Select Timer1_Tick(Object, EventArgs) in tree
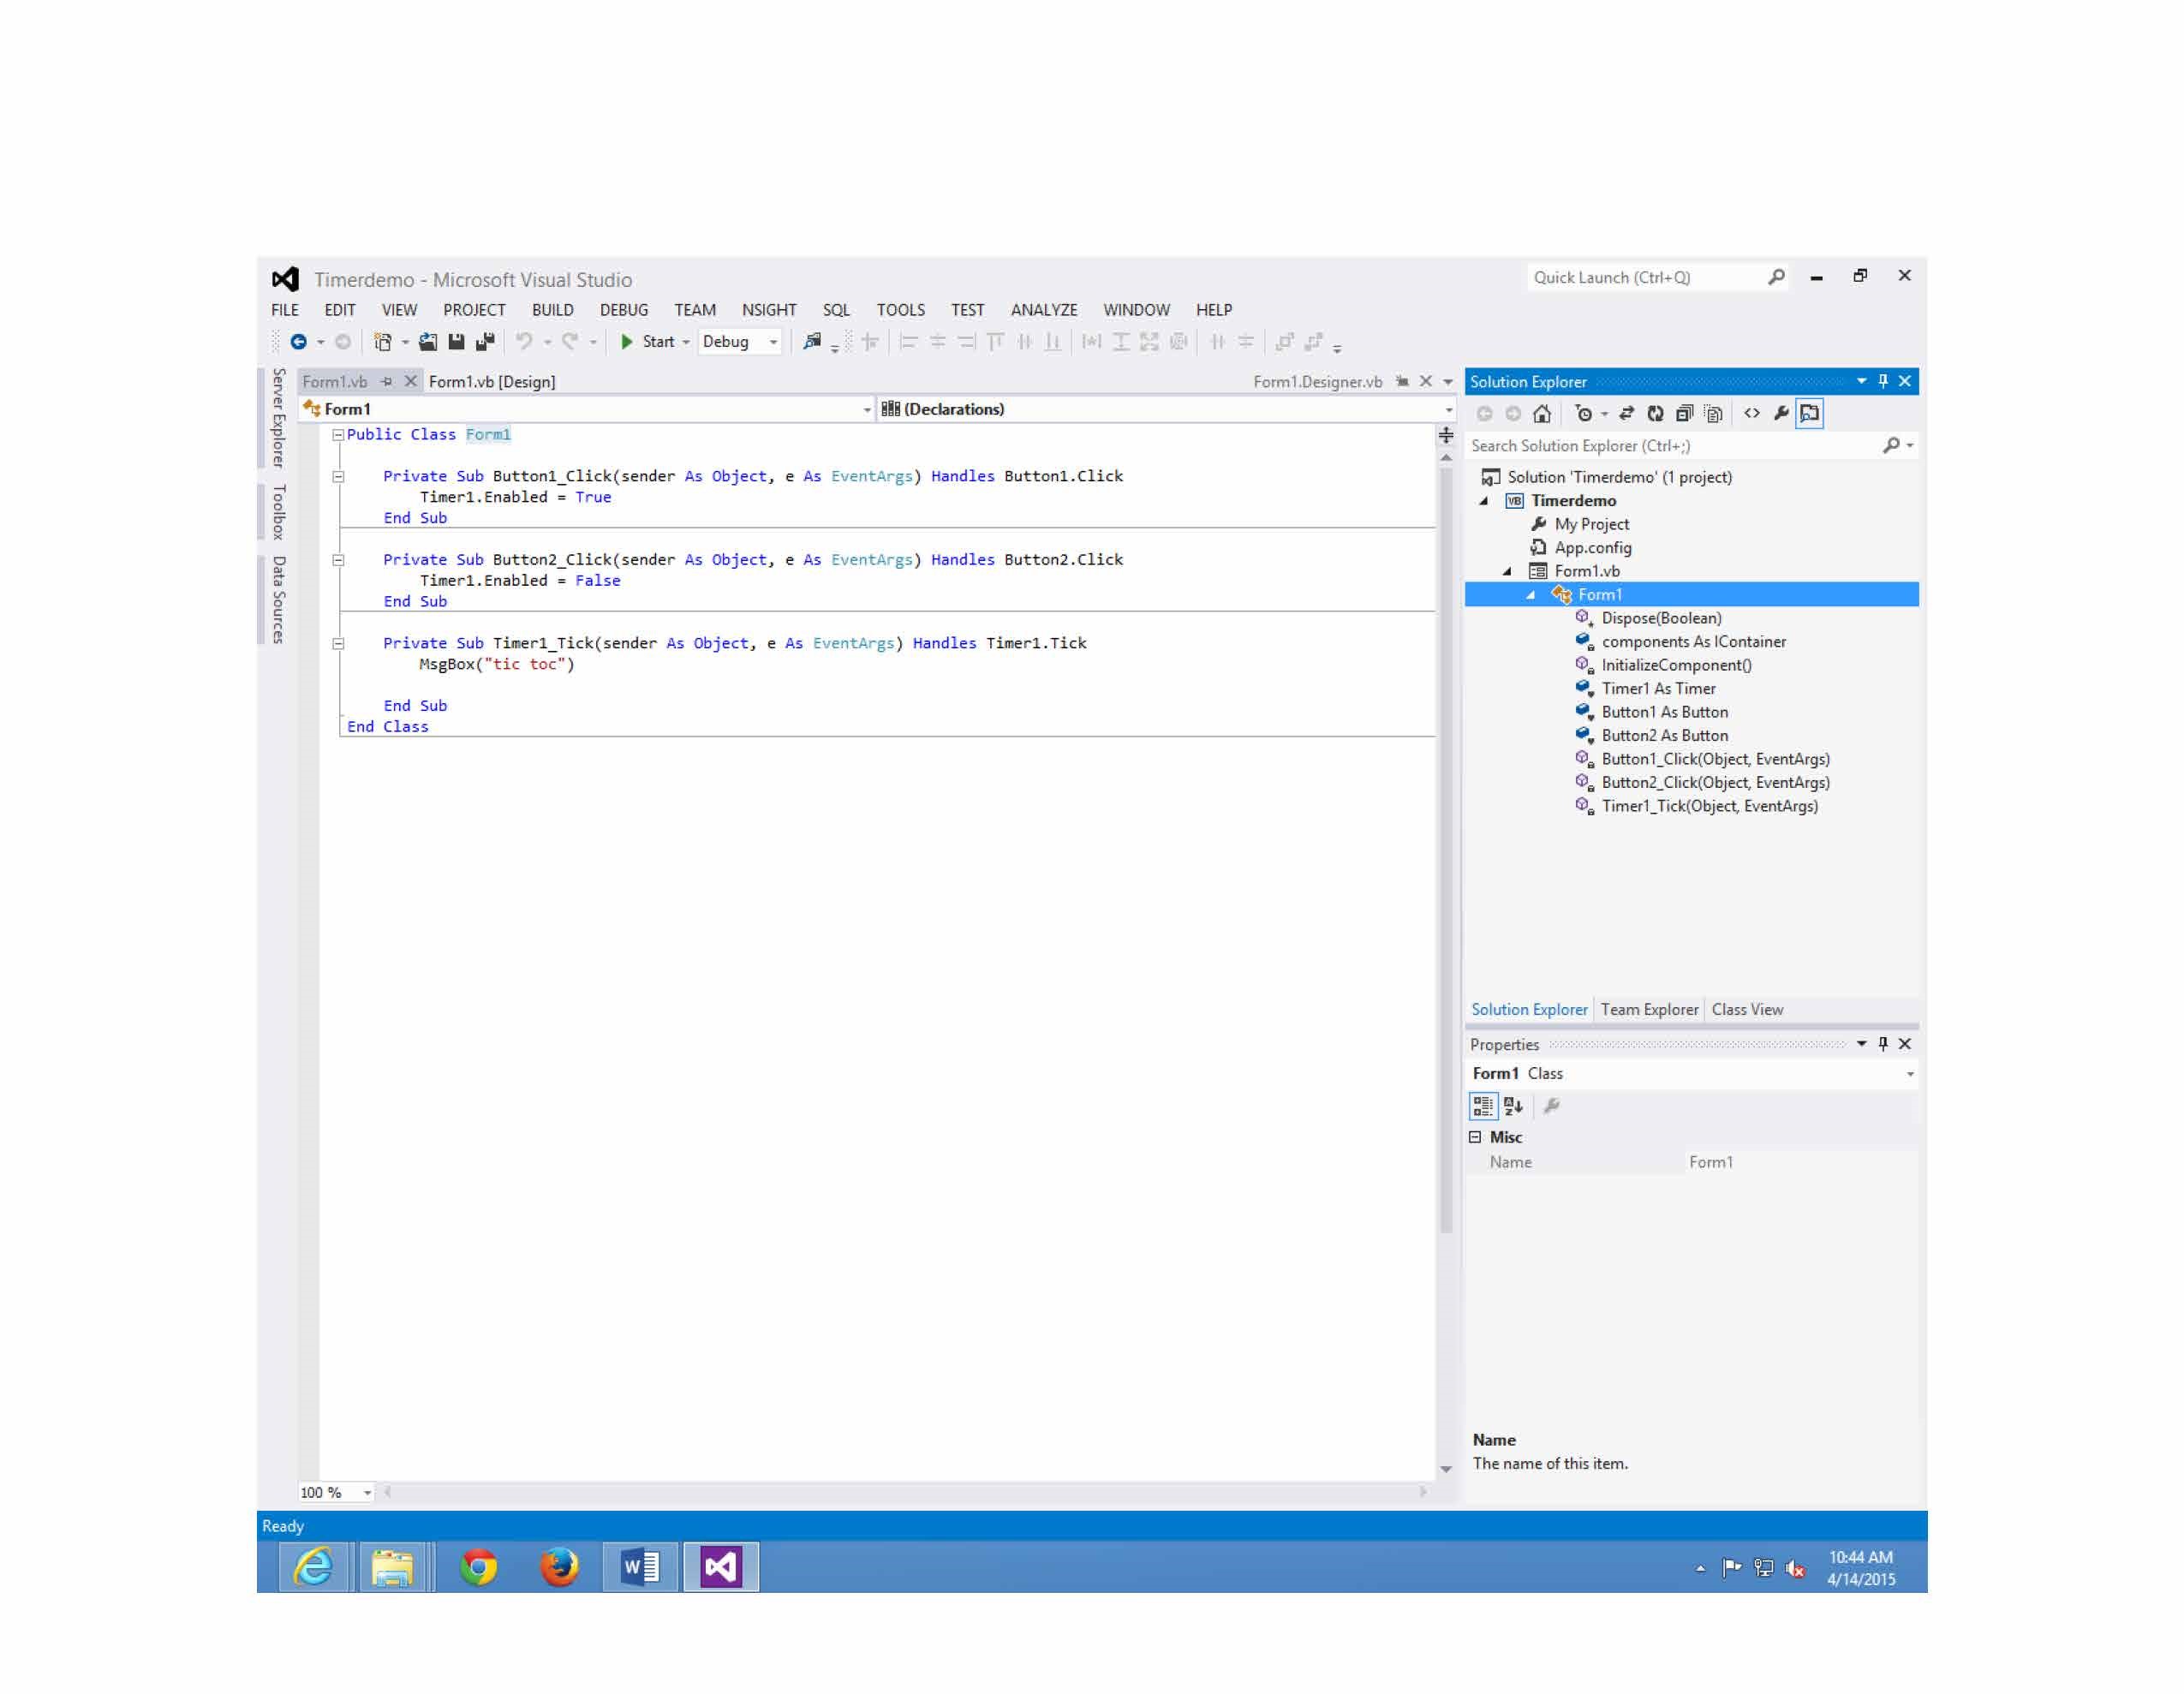This screenshot has height=1694, width=2184. pyautogui.click(x=1709, y=807)
